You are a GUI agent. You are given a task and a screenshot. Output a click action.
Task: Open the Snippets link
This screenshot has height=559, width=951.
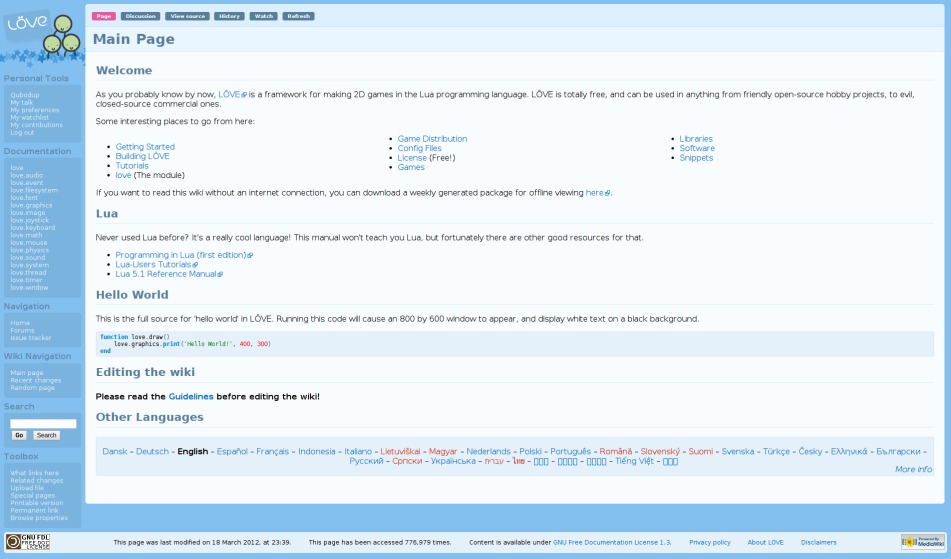[x=696, y=158]
